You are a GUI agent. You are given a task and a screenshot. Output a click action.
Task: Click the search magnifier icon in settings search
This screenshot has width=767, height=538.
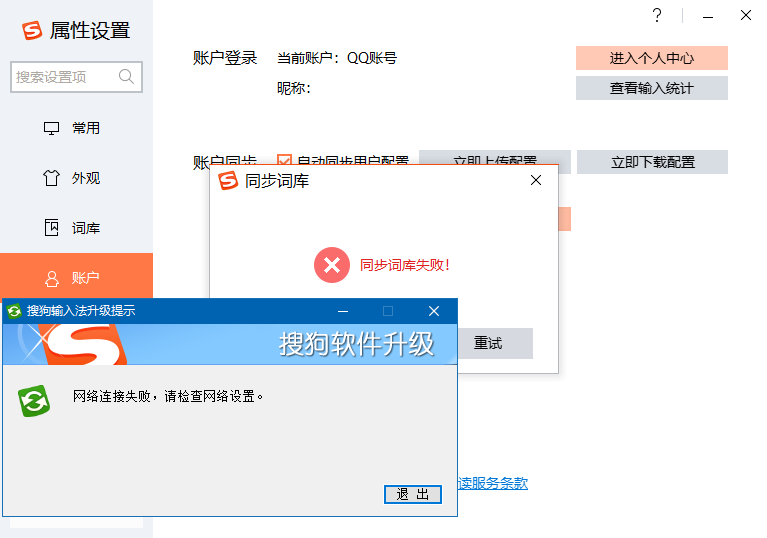click(x=126, y=76)
